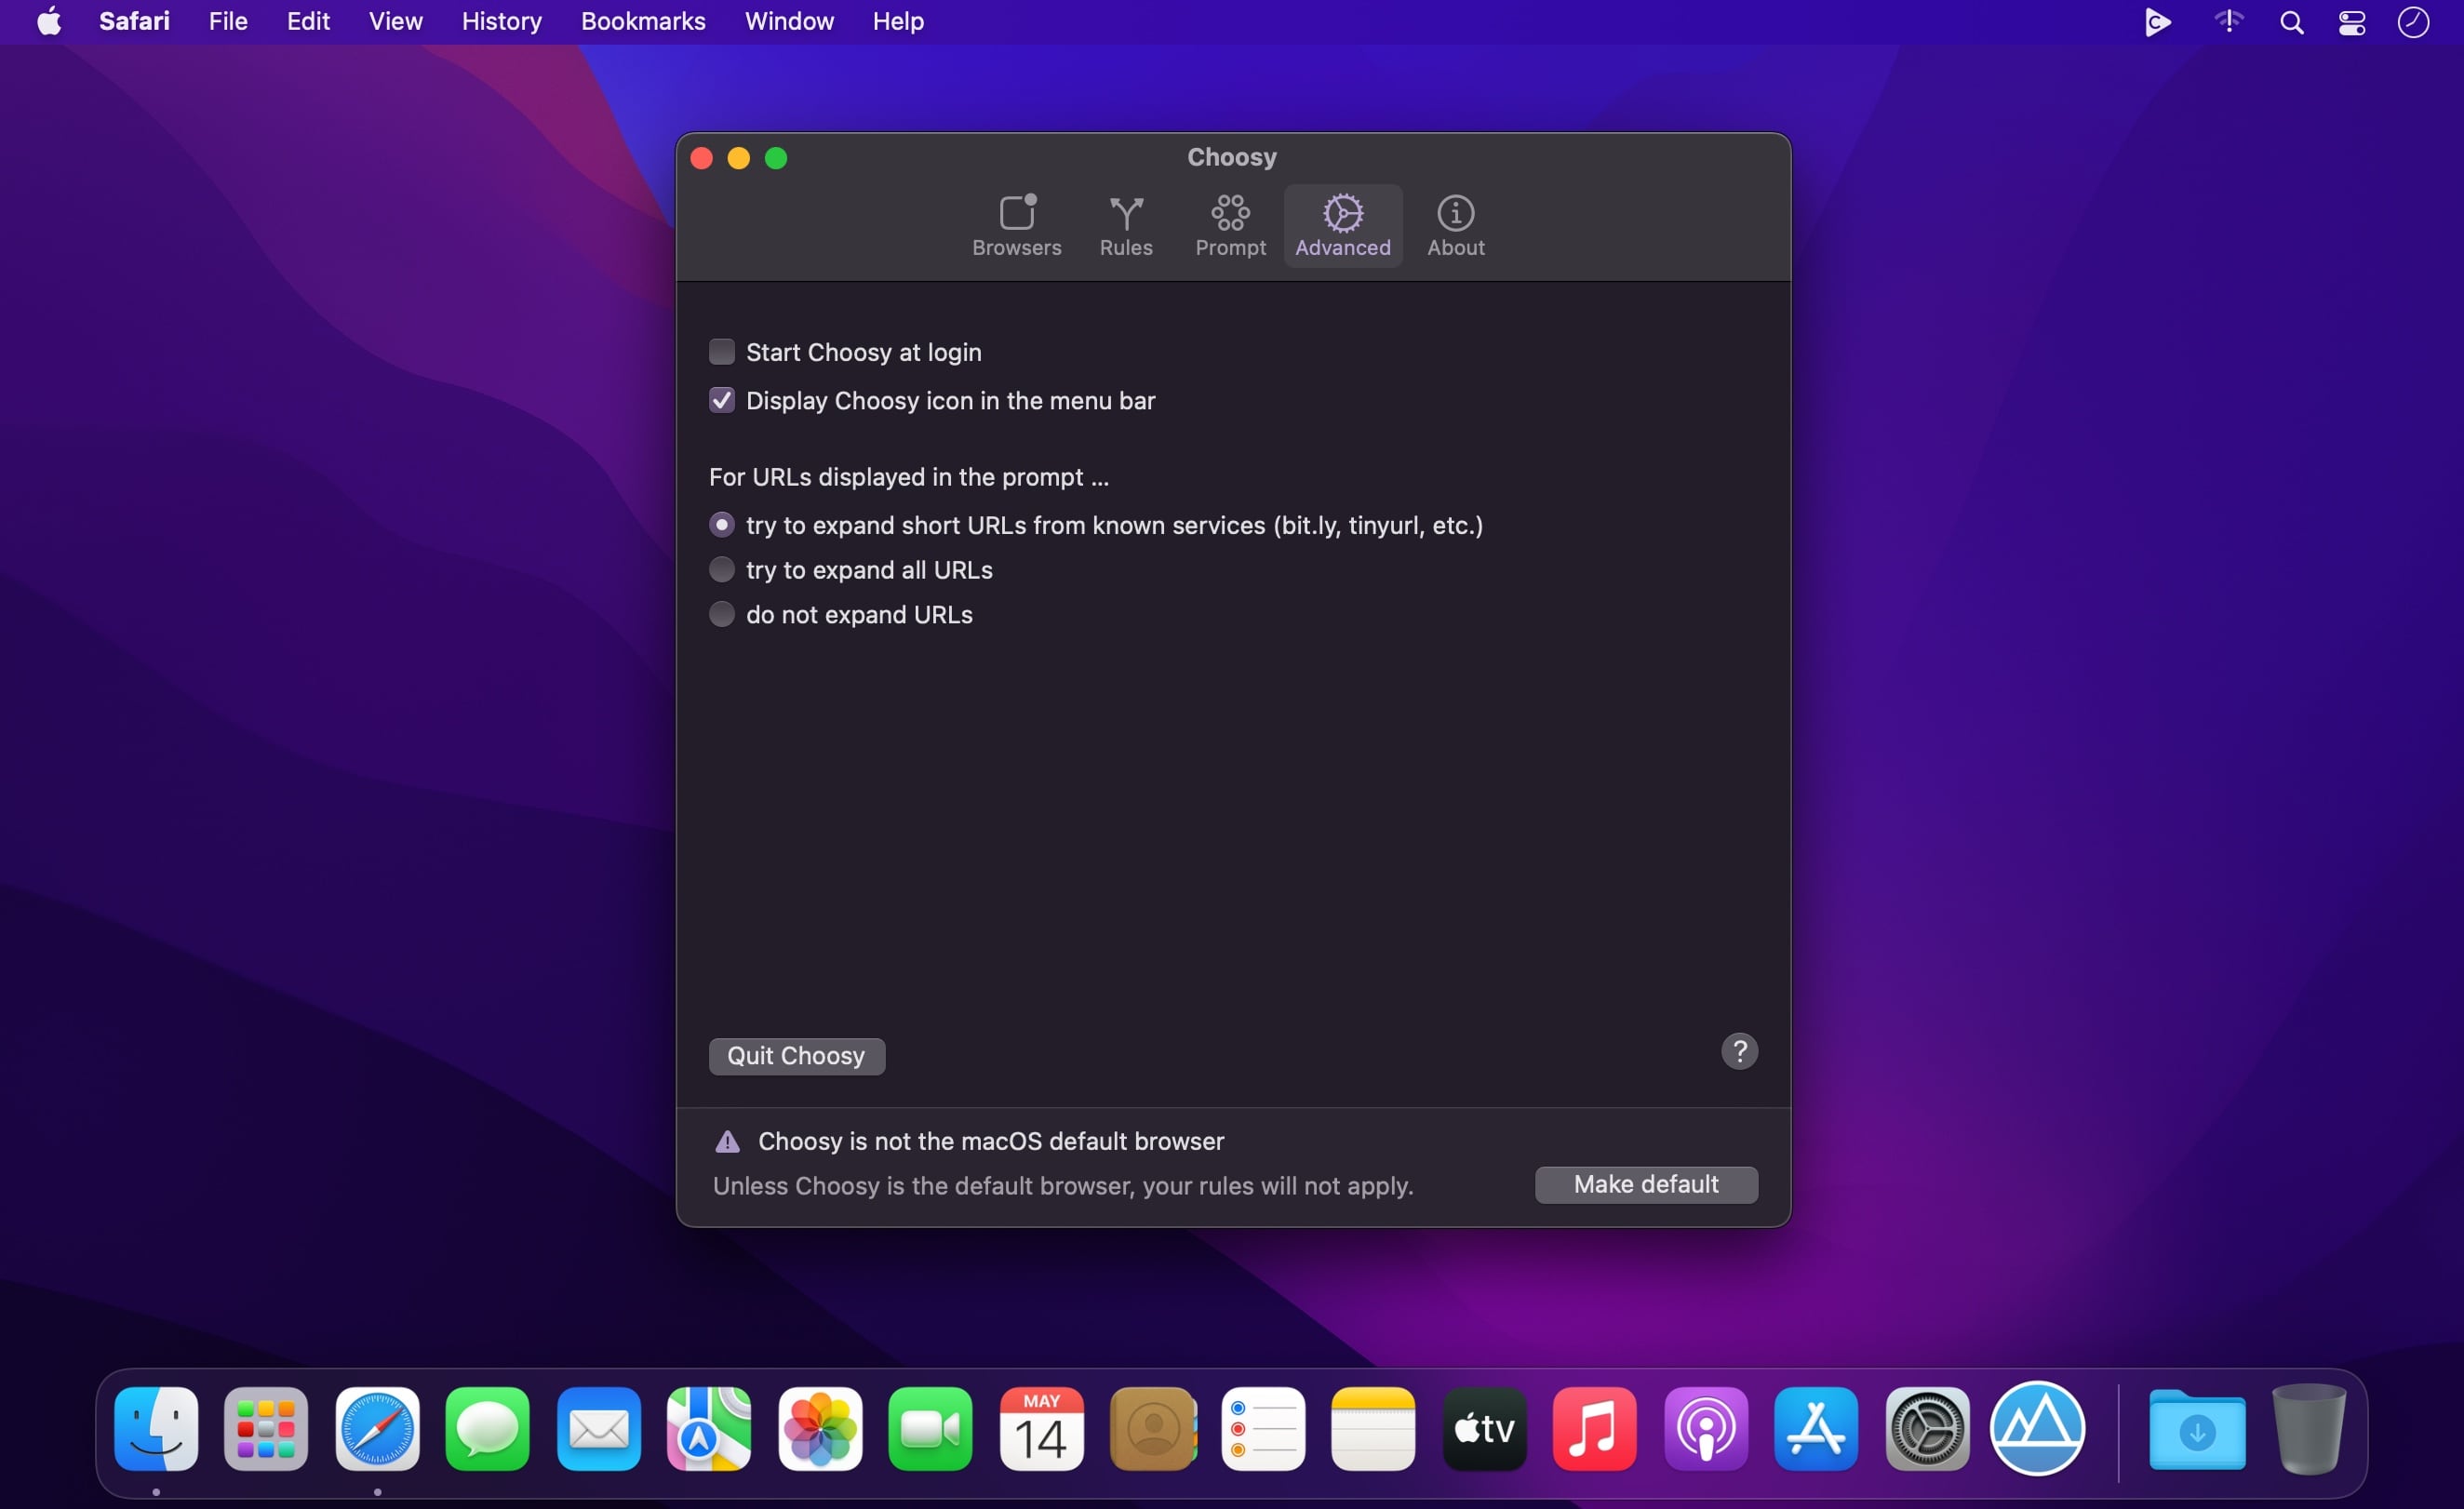
Task: Open the Rules tab
Action: tap(1126, 226)
